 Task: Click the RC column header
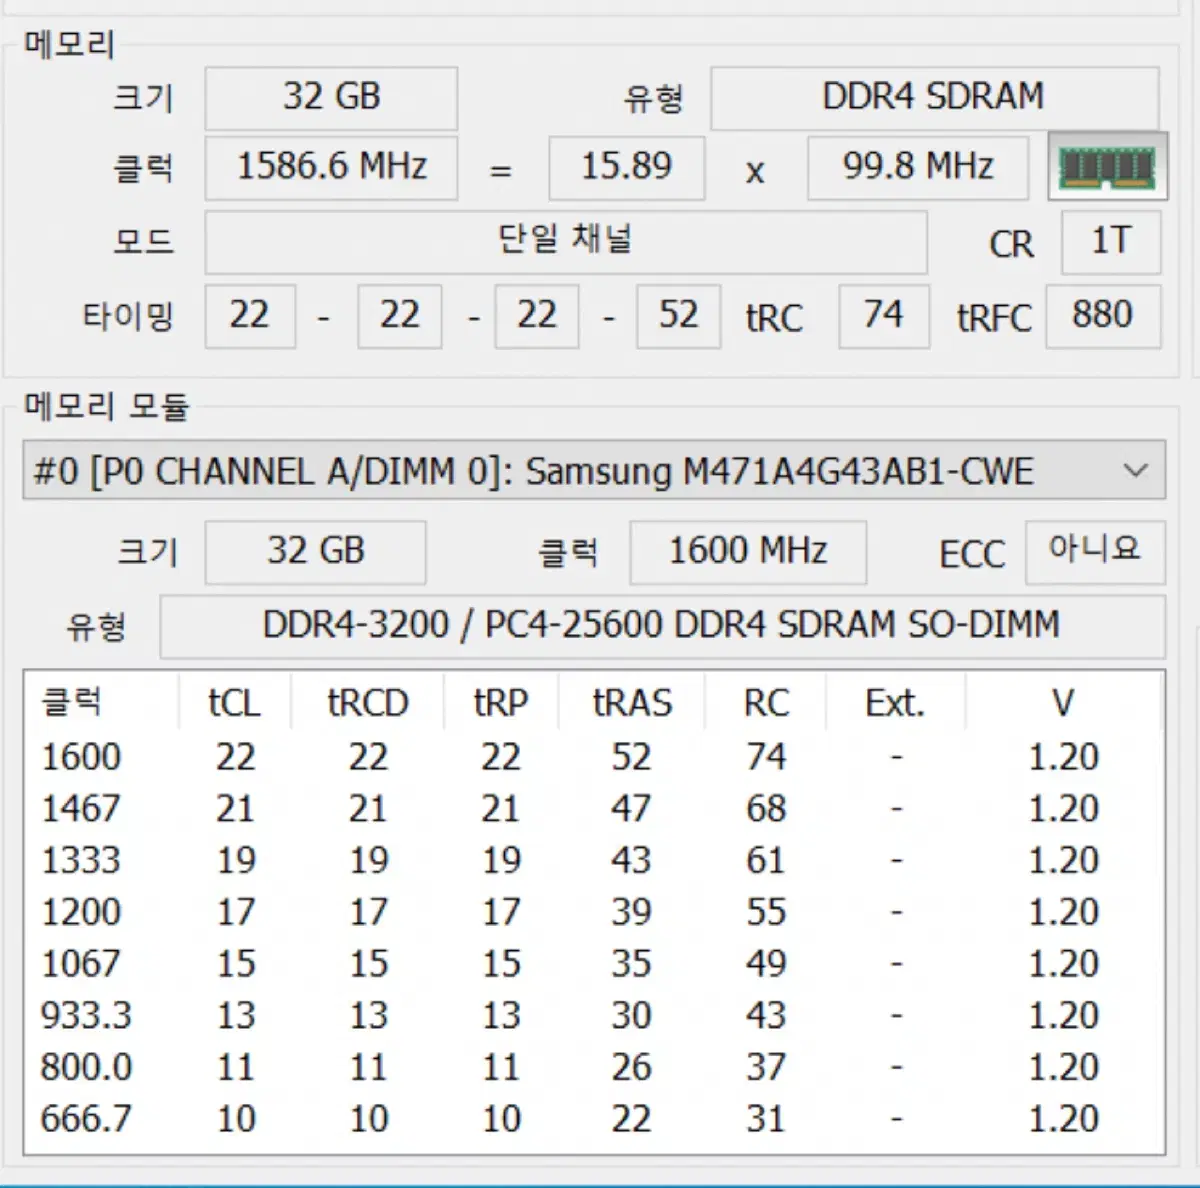coord(766,703)
